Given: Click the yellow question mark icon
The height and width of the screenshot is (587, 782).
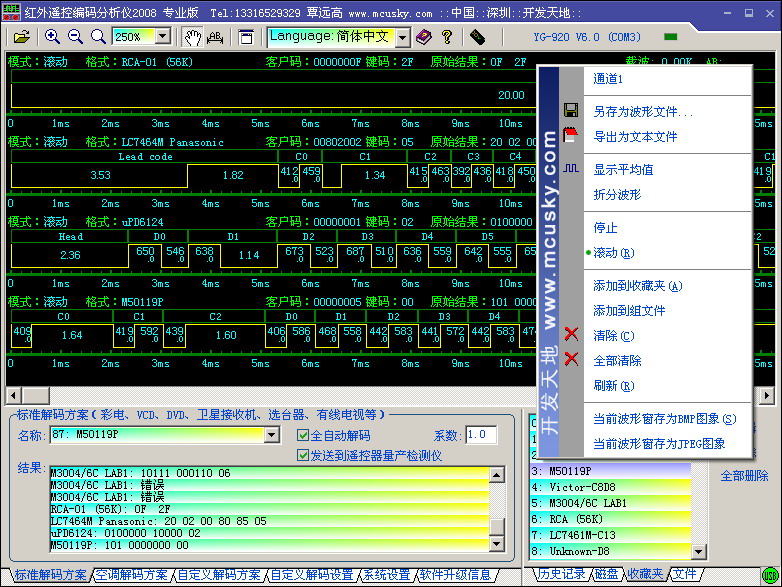Looking at the screenshot, I should [447, 37].
